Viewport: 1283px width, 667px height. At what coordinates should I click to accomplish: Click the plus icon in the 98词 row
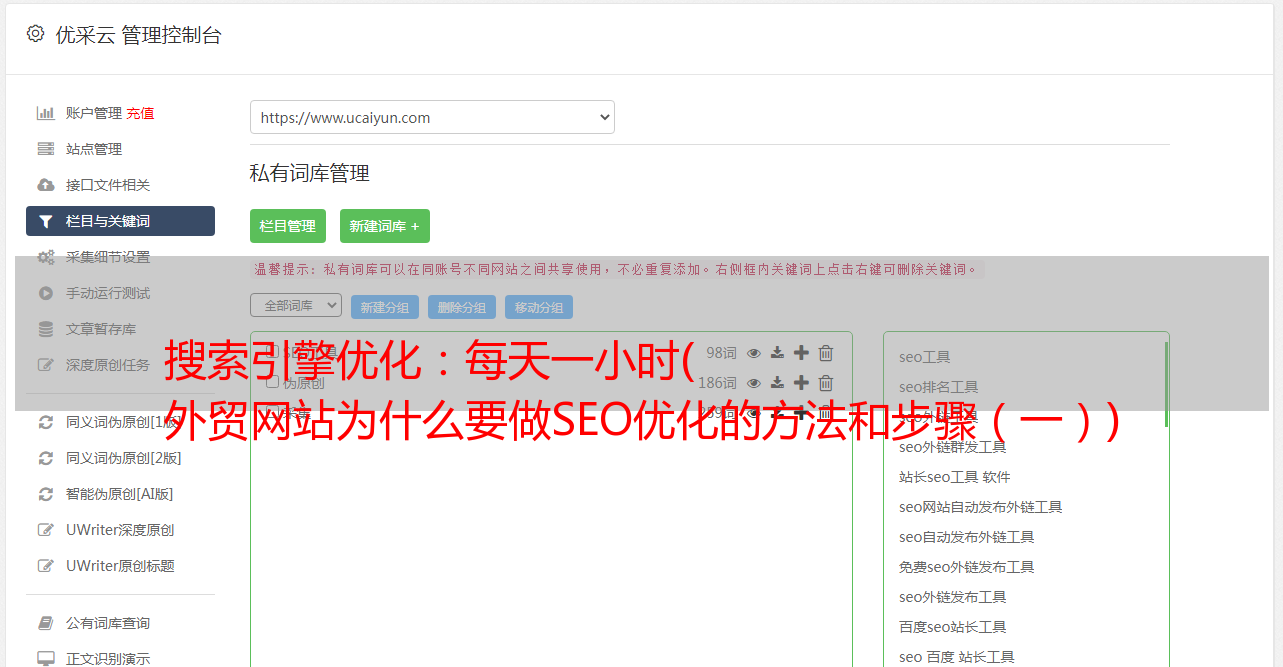[x=801, y=352]
